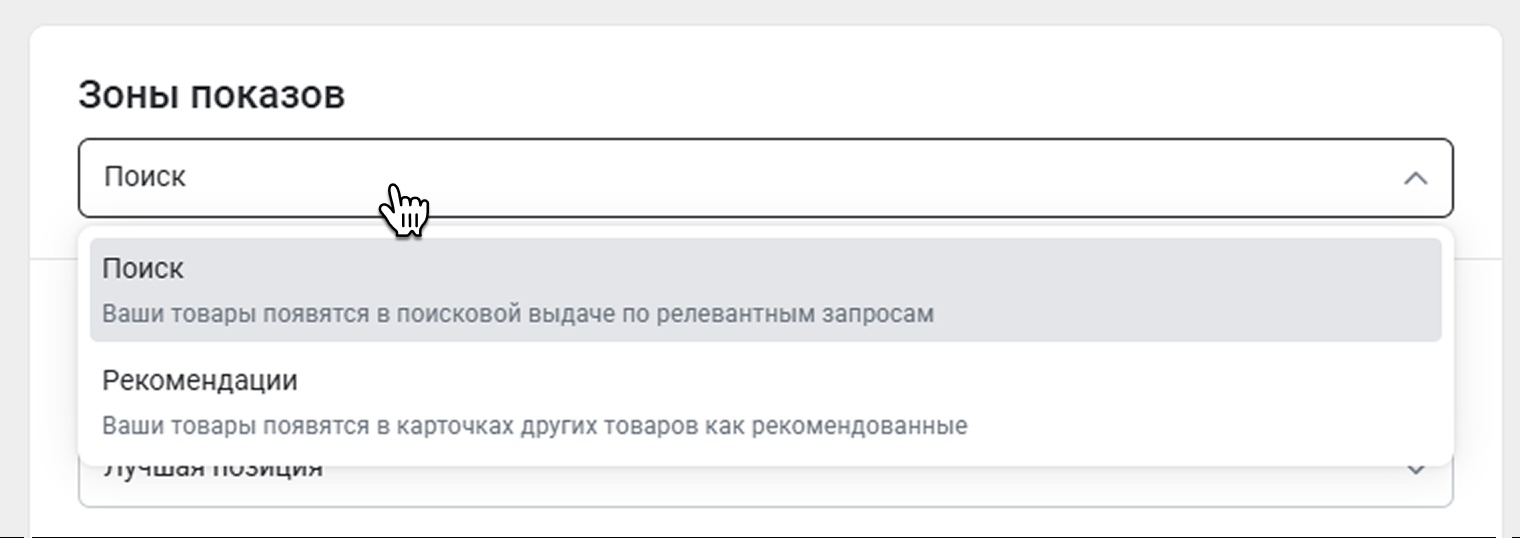Image resolution: width=1520 pixels, height=538 pixels.
Task: Click the Рекомендации option title text
Action: pyautogui.click(x=200, y=381)
